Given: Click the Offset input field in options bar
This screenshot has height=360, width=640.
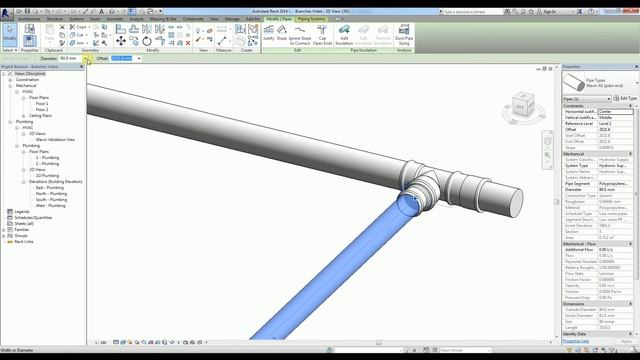Looking at the screenshot, I should click(x=123, y=58).
